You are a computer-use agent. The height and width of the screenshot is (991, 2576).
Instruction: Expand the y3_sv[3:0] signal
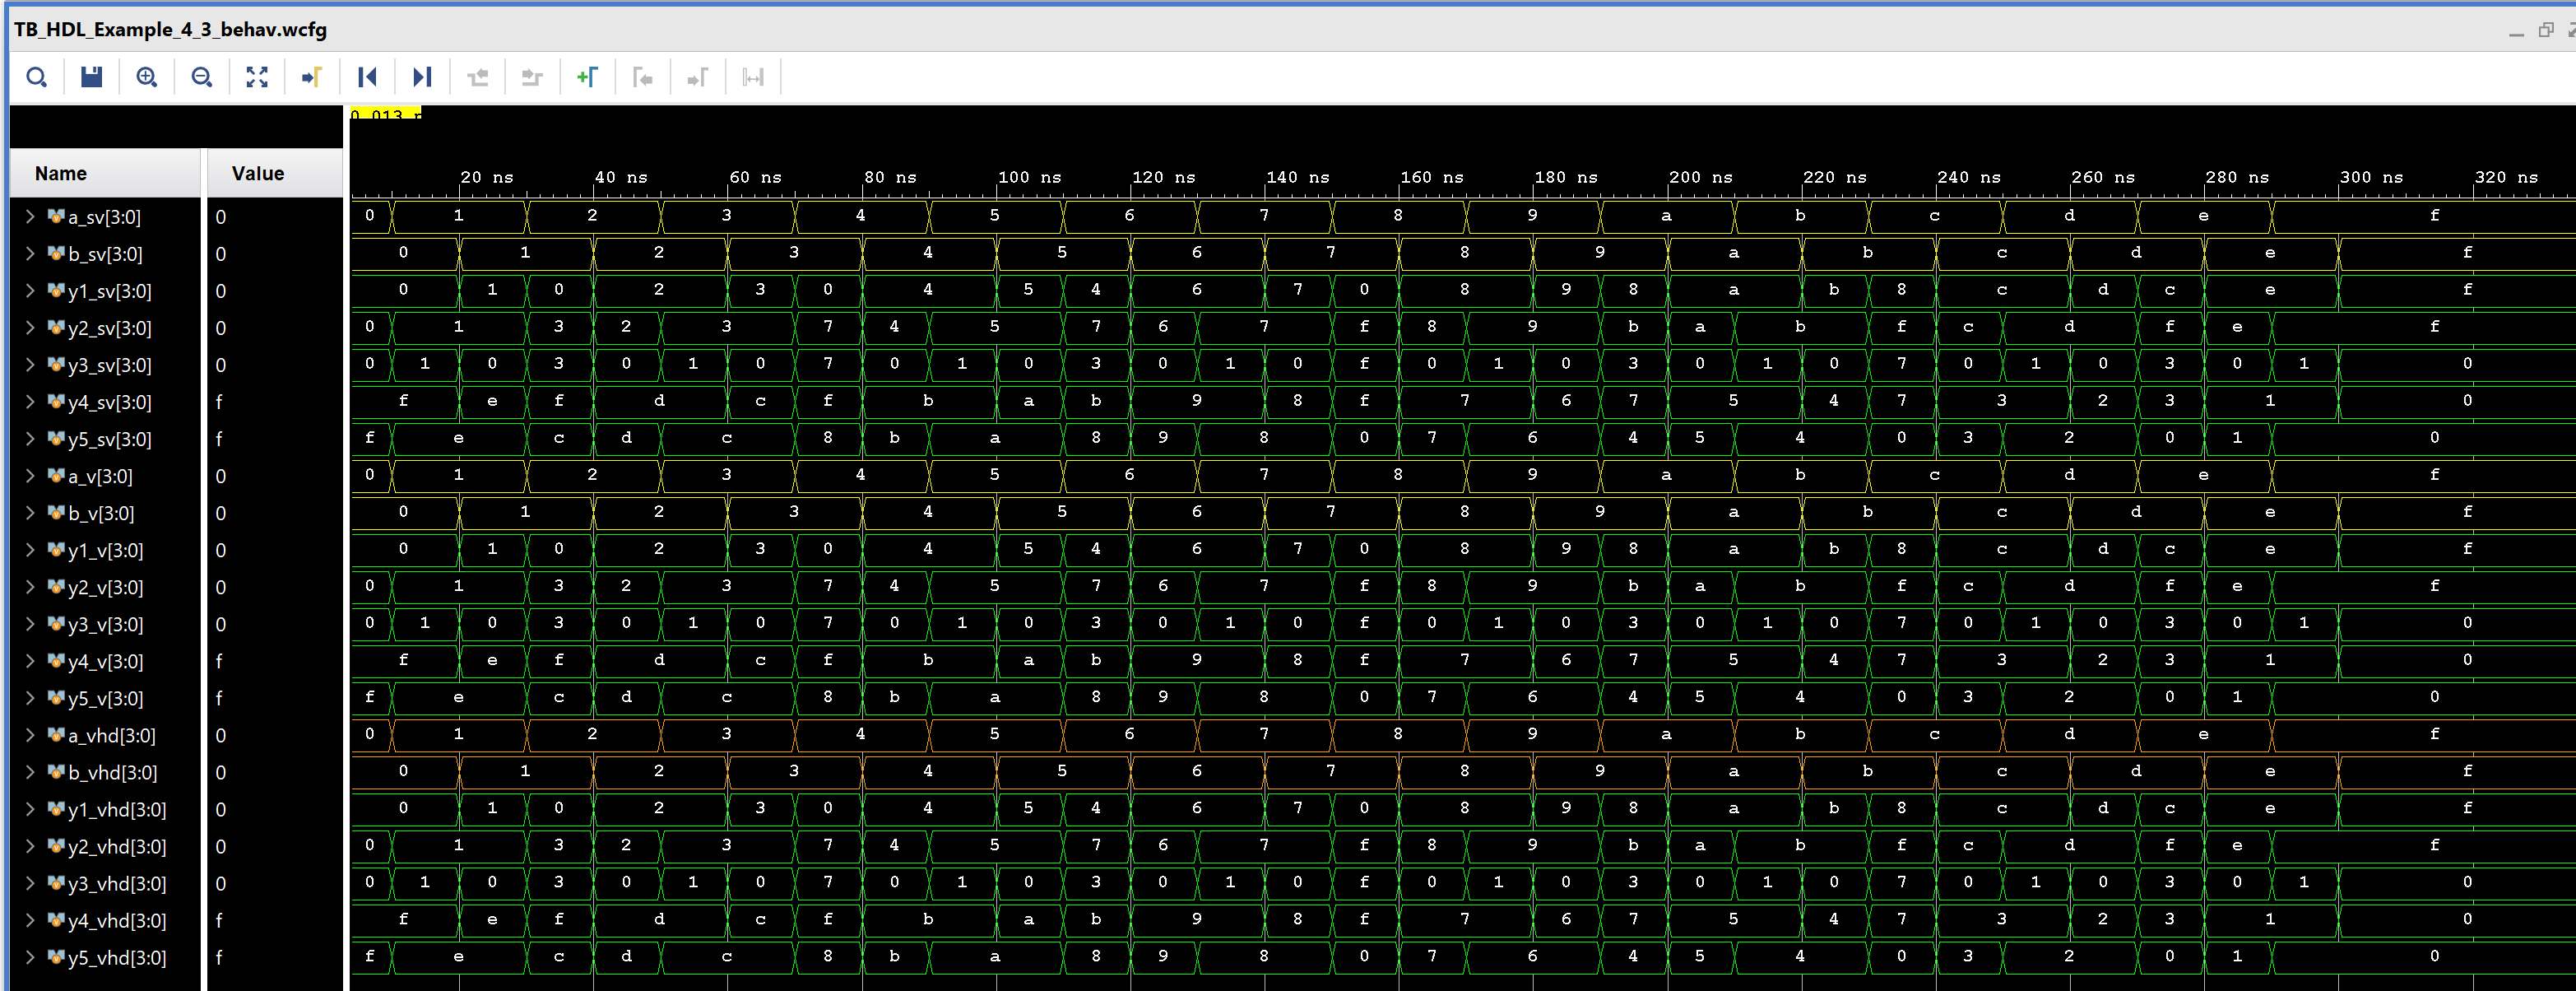[x=30, y=365]
